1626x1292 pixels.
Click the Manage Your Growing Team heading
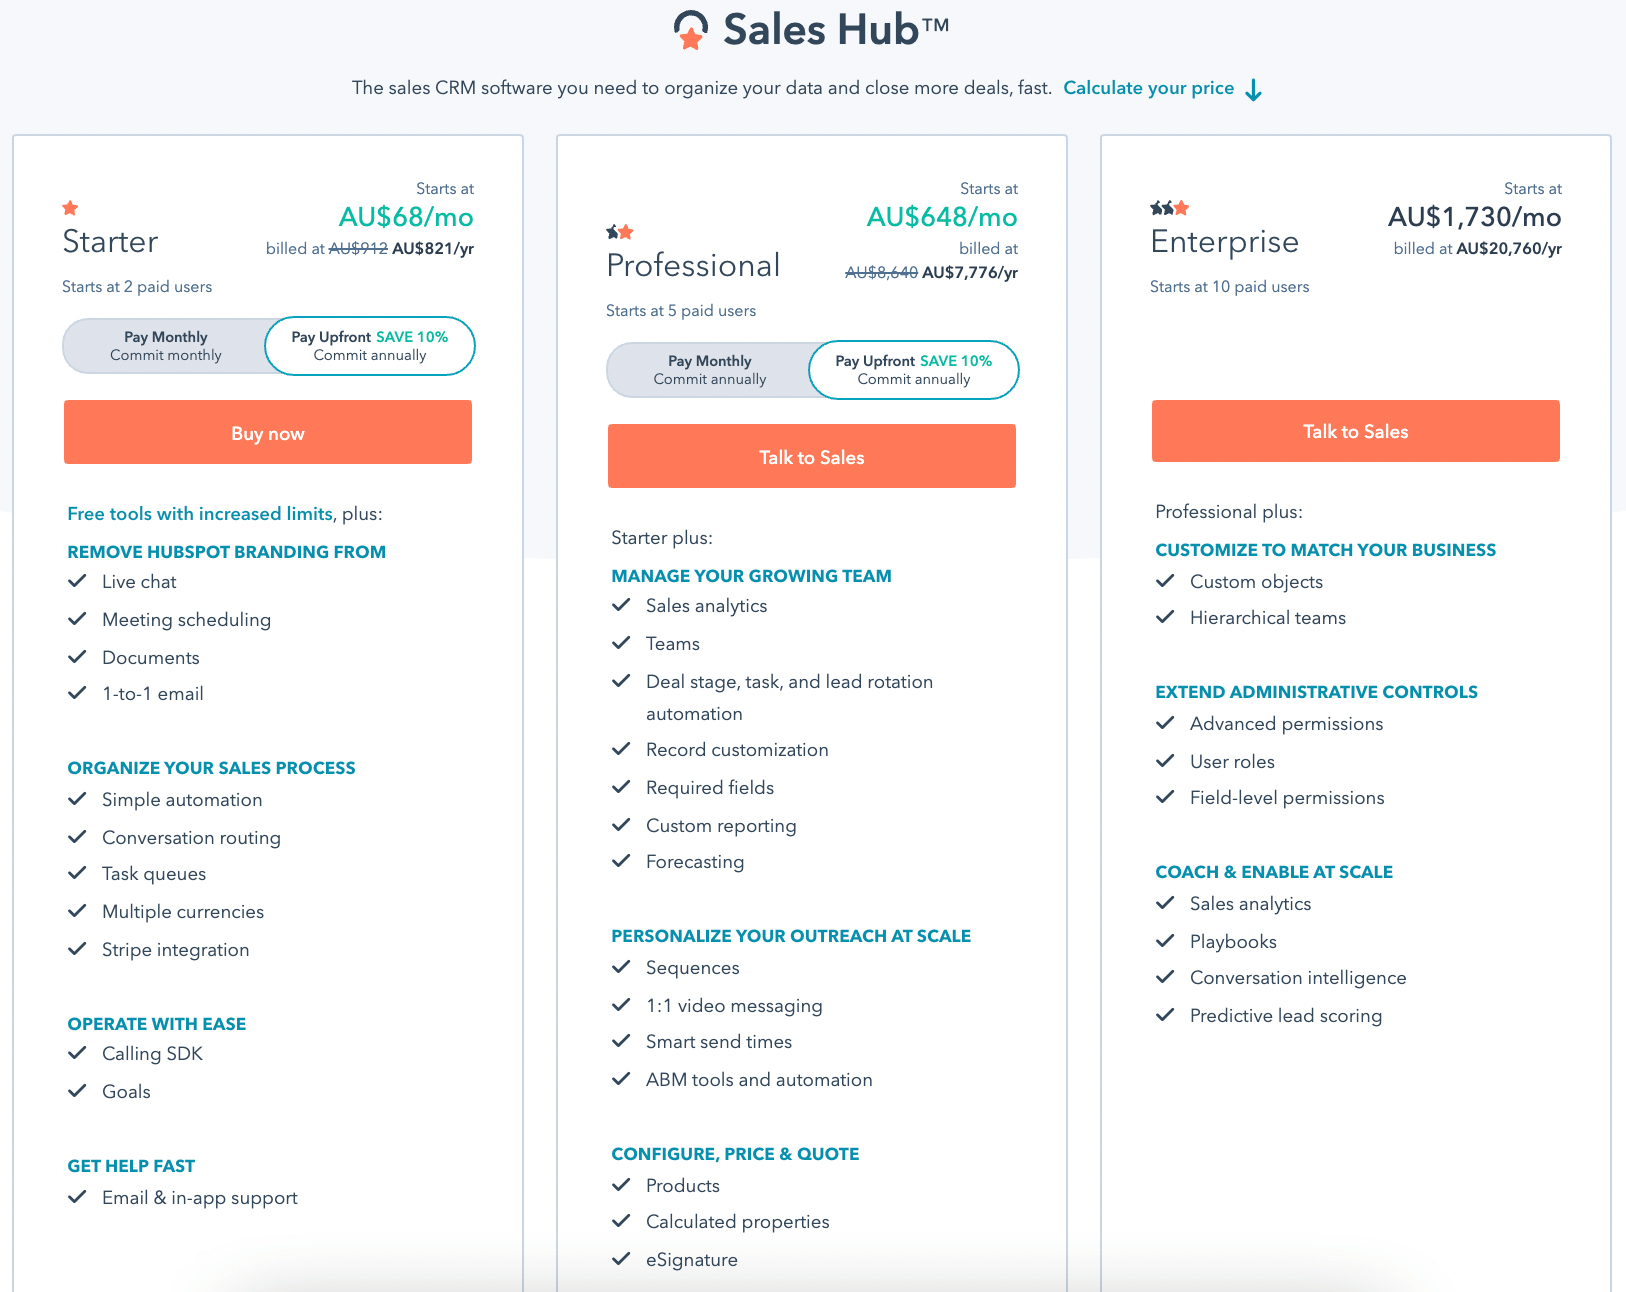pyautogui.click(x=751, y=576)
